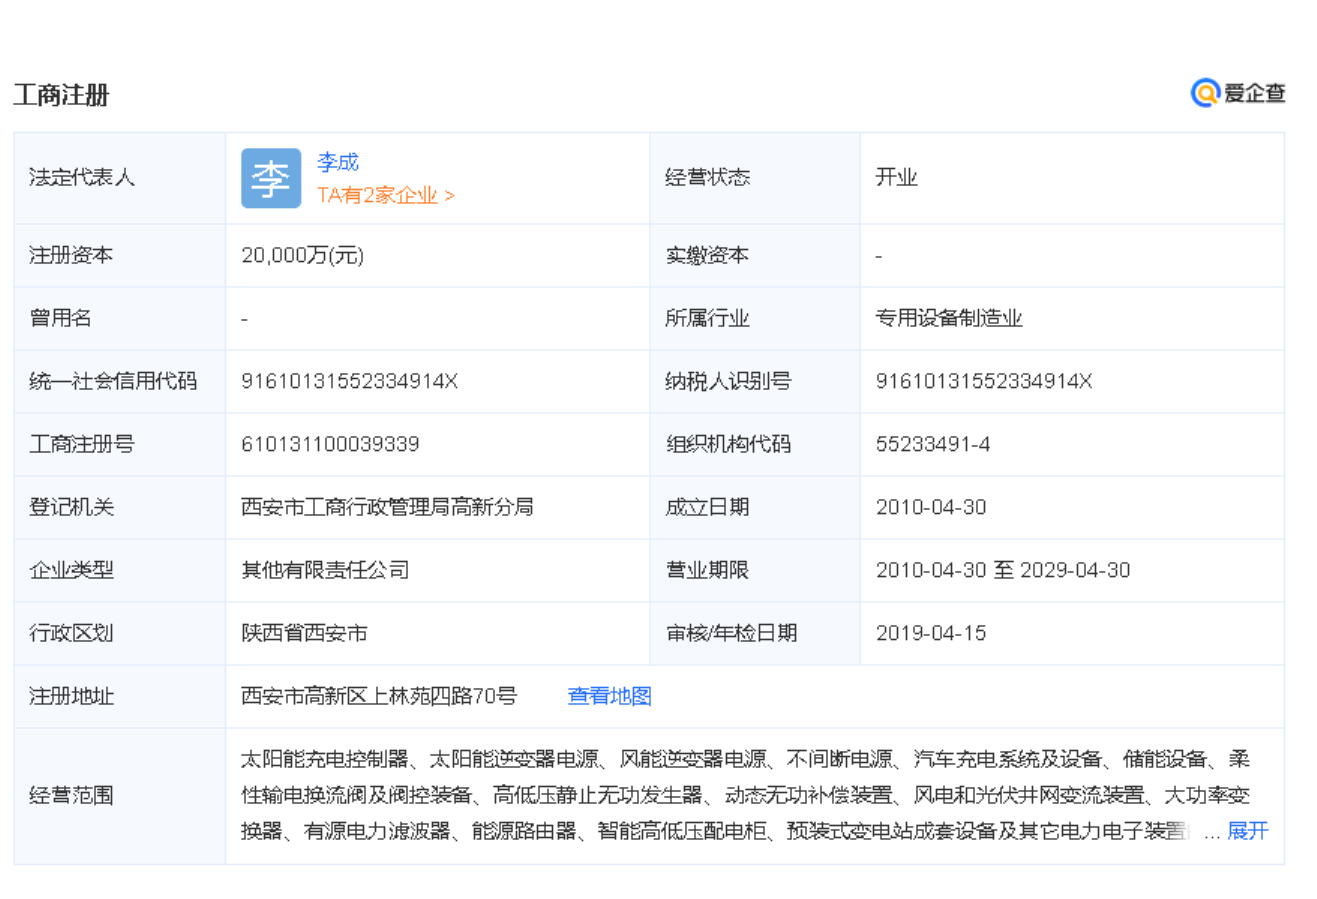This screenshot has height=899, width=1317.
Task: Click the 工商注册 section heading
Action: pyautogui.click(x=61, y=96)
